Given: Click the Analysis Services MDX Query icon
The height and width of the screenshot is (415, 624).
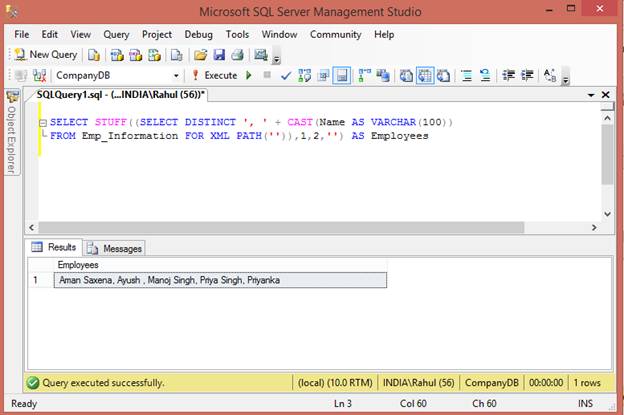Looking at the screenshot, I should tap(117, 55).
